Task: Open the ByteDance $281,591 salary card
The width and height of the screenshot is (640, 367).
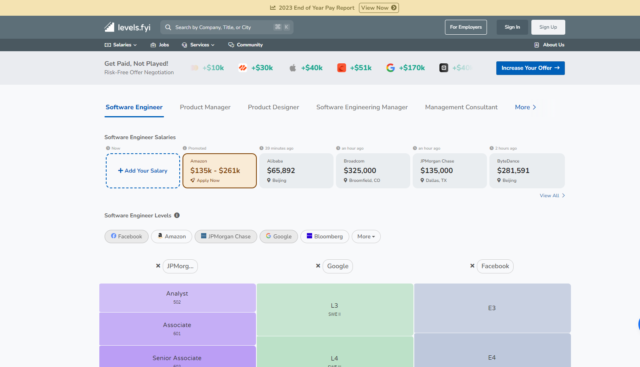Action: point(527,171)
